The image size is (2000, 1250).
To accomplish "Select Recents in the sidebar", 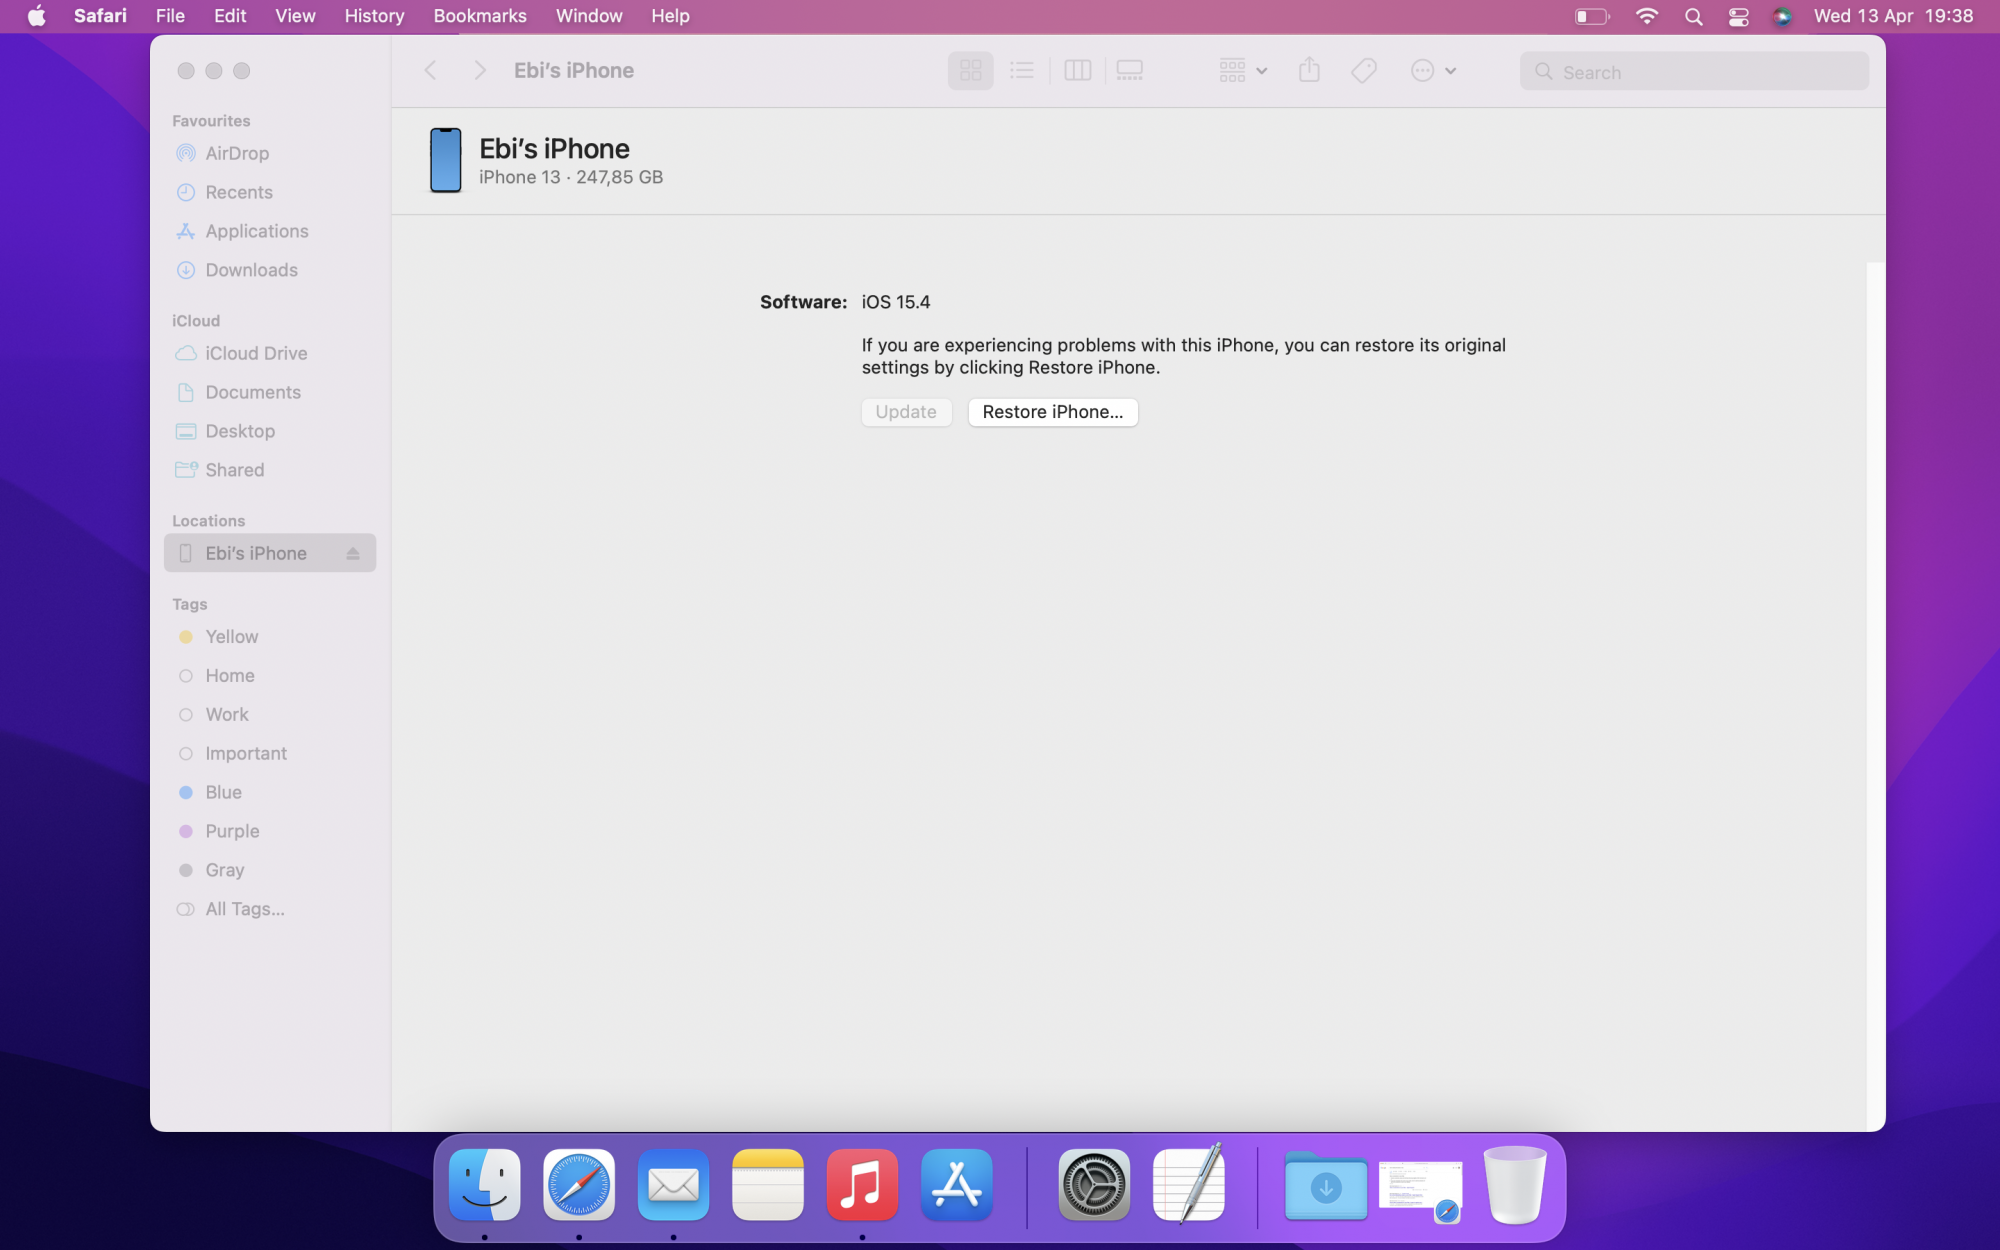I will [x=269, y=192].
